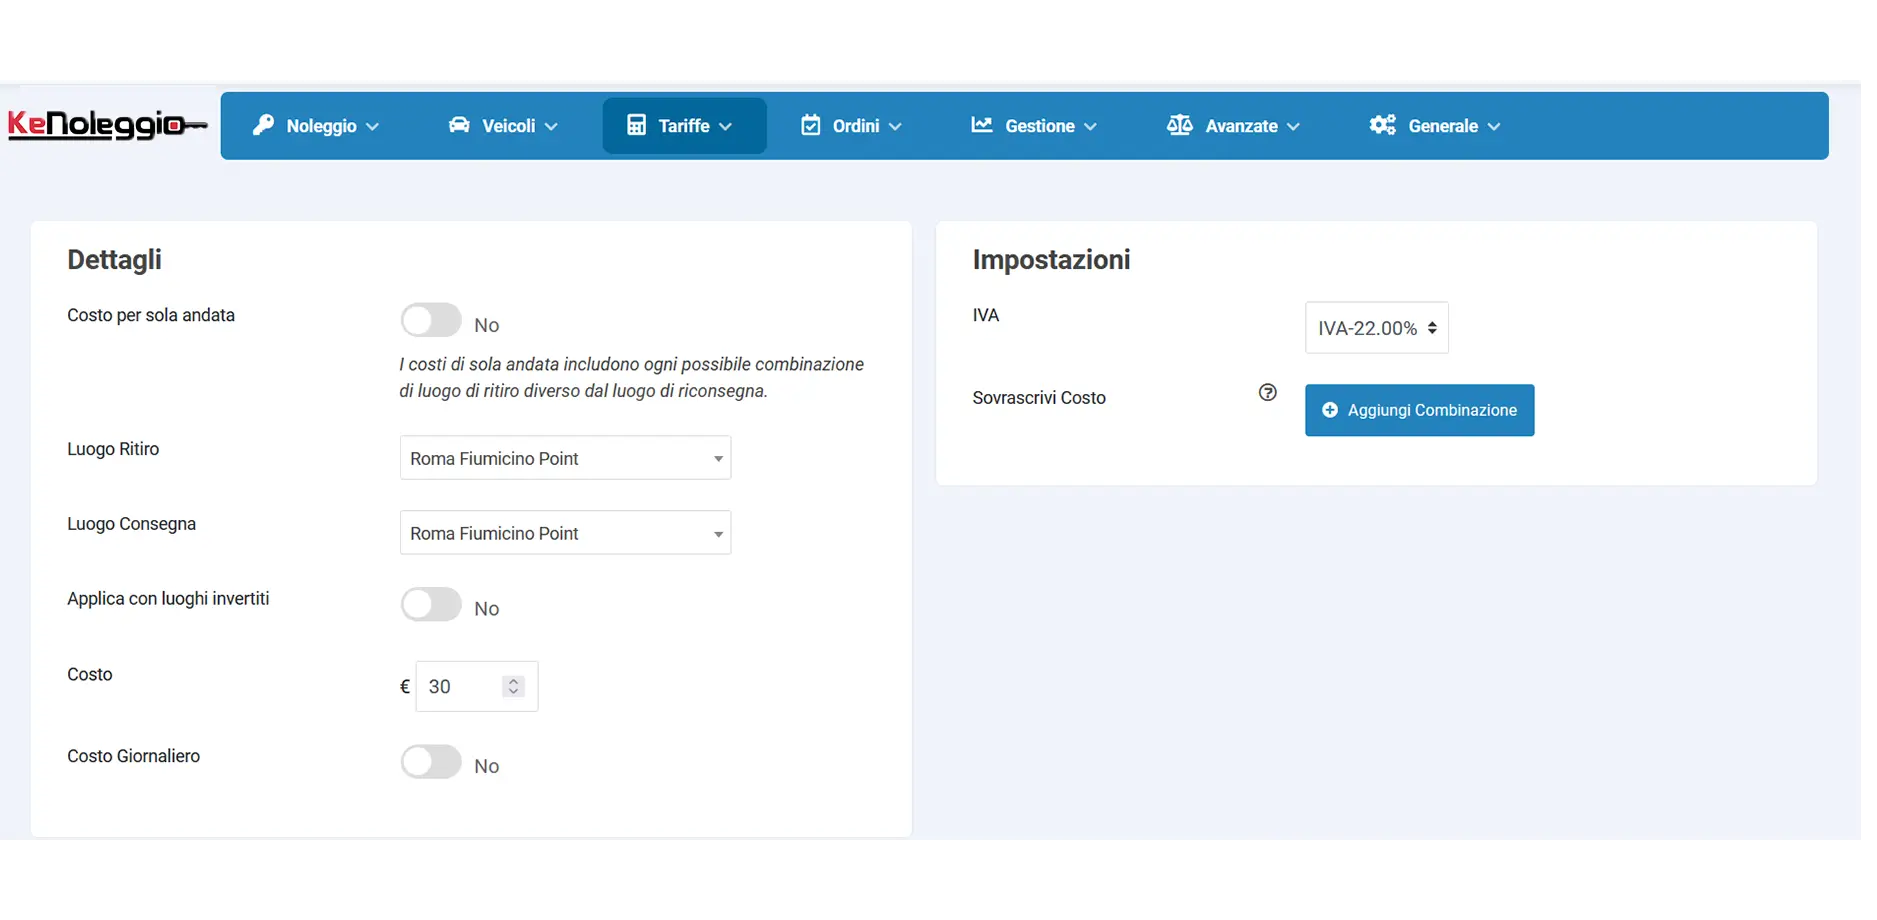This screenshot has height=920, width=1877.
Task: Click the key icon next to Noleggio
Action: [263, 125]
